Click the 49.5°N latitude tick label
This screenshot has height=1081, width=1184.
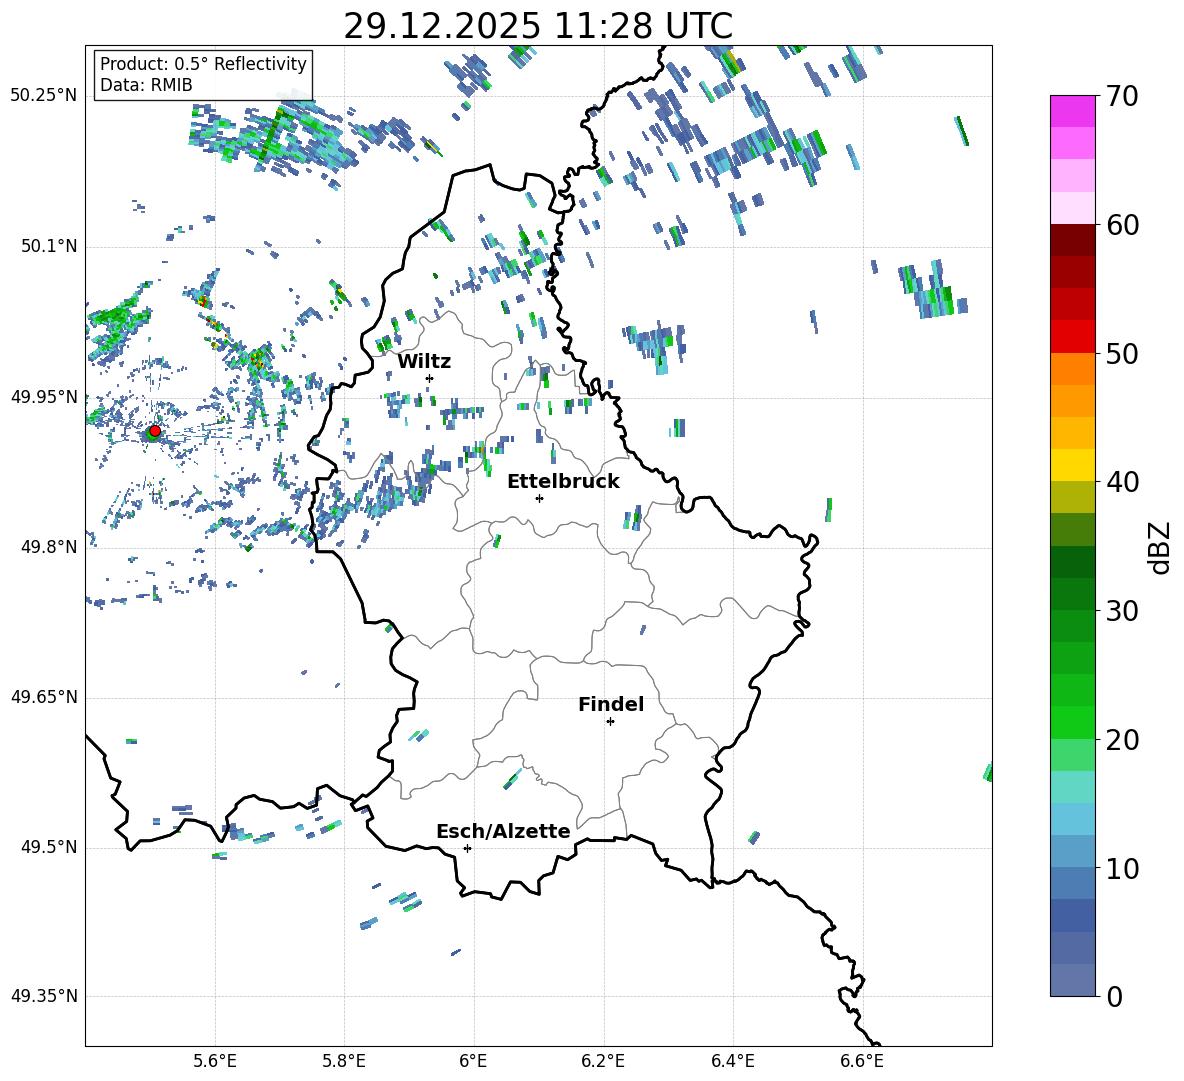(48, 847)
